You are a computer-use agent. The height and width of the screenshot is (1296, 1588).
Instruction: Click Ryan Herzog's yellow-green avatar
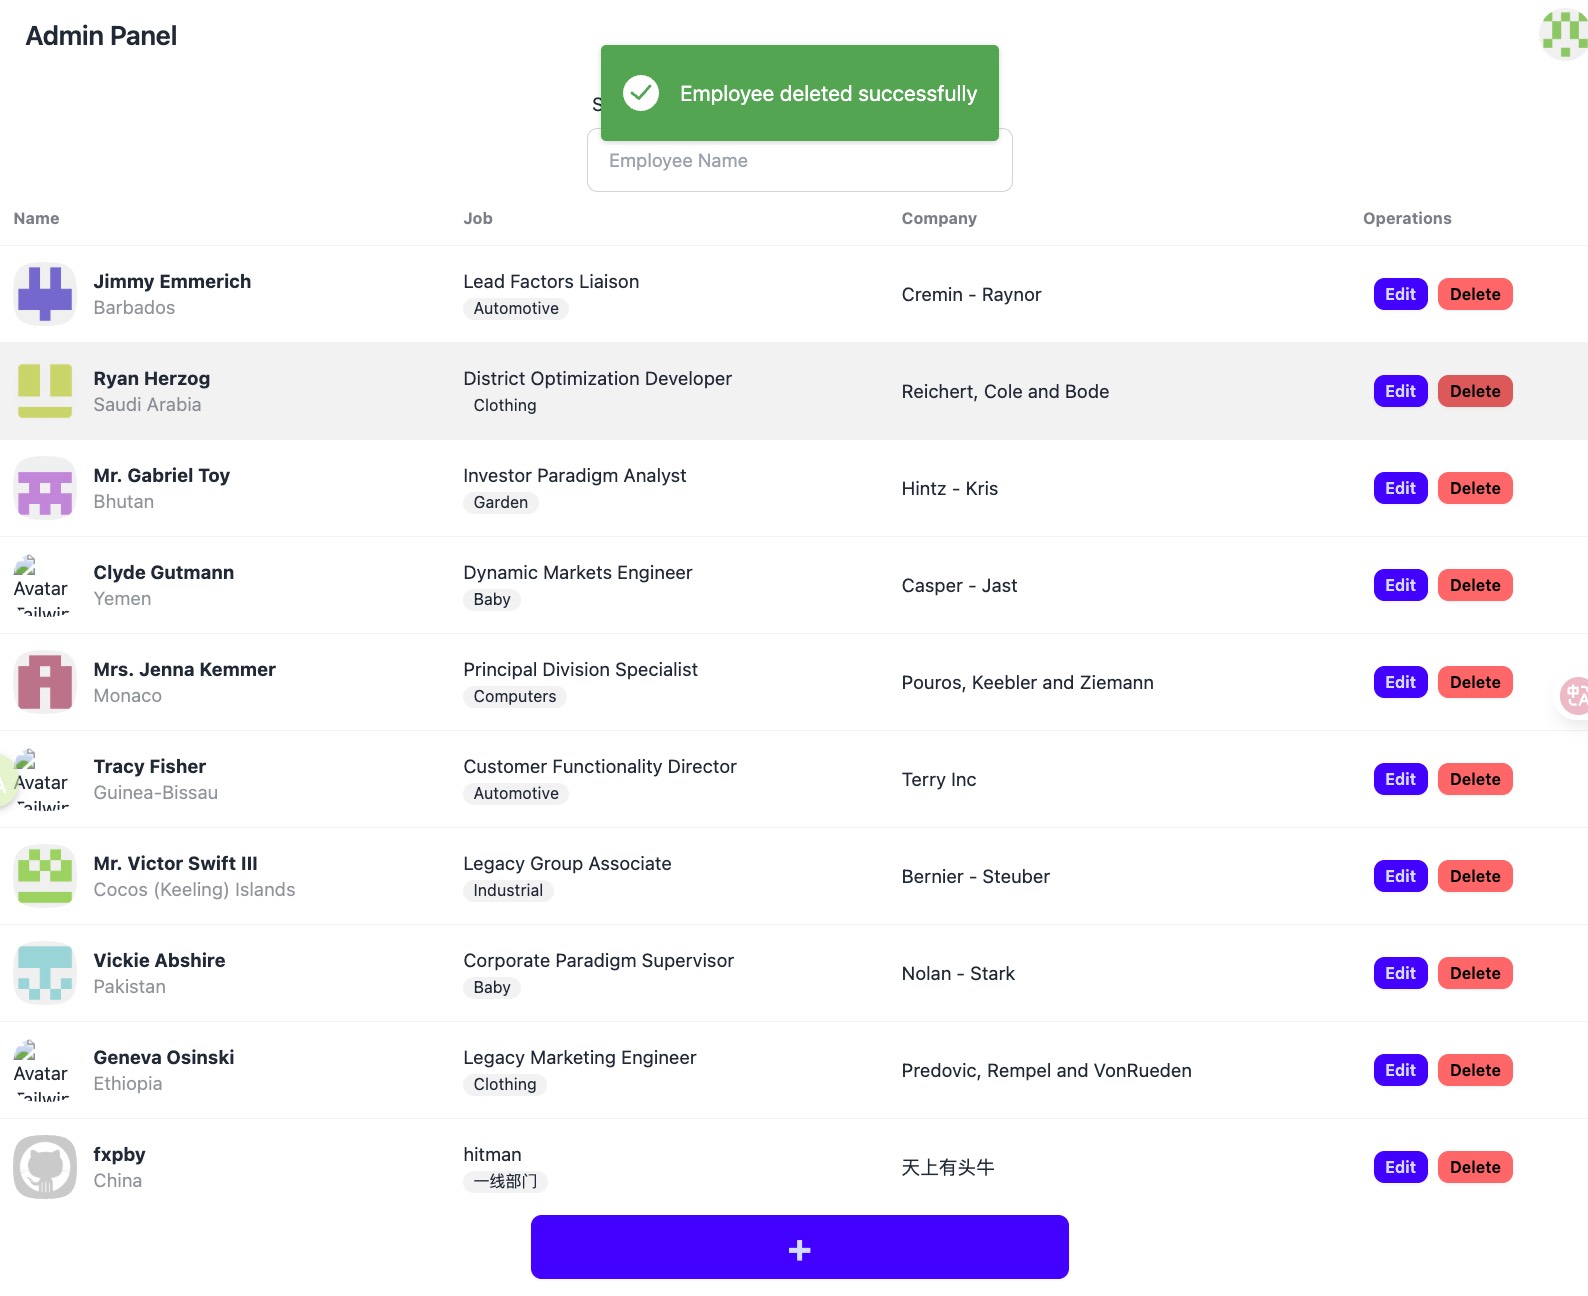coord(45,391)
